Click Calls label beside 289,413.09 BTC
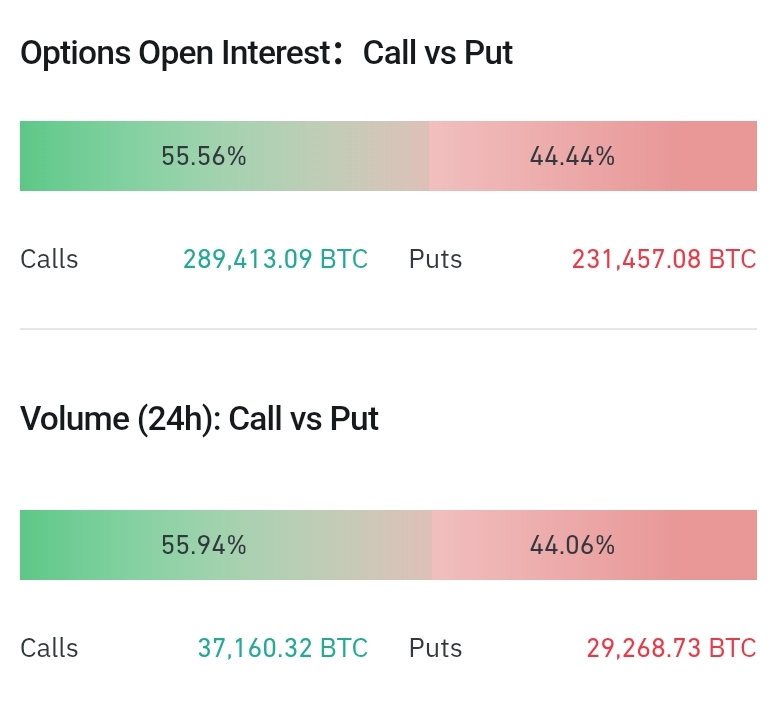 click(49, 259)
